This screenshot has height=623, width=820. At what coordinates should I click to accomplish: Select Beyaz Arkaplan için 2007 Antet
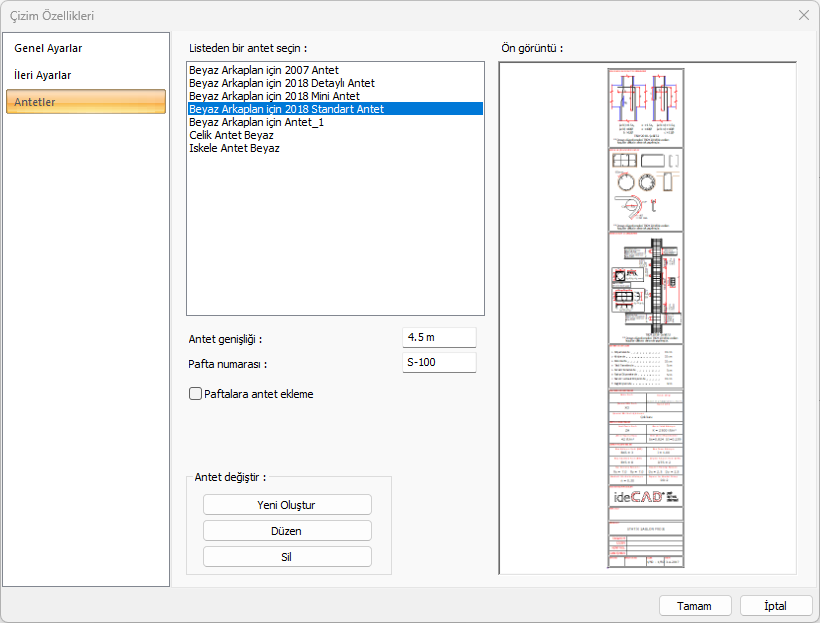[264, 70]
